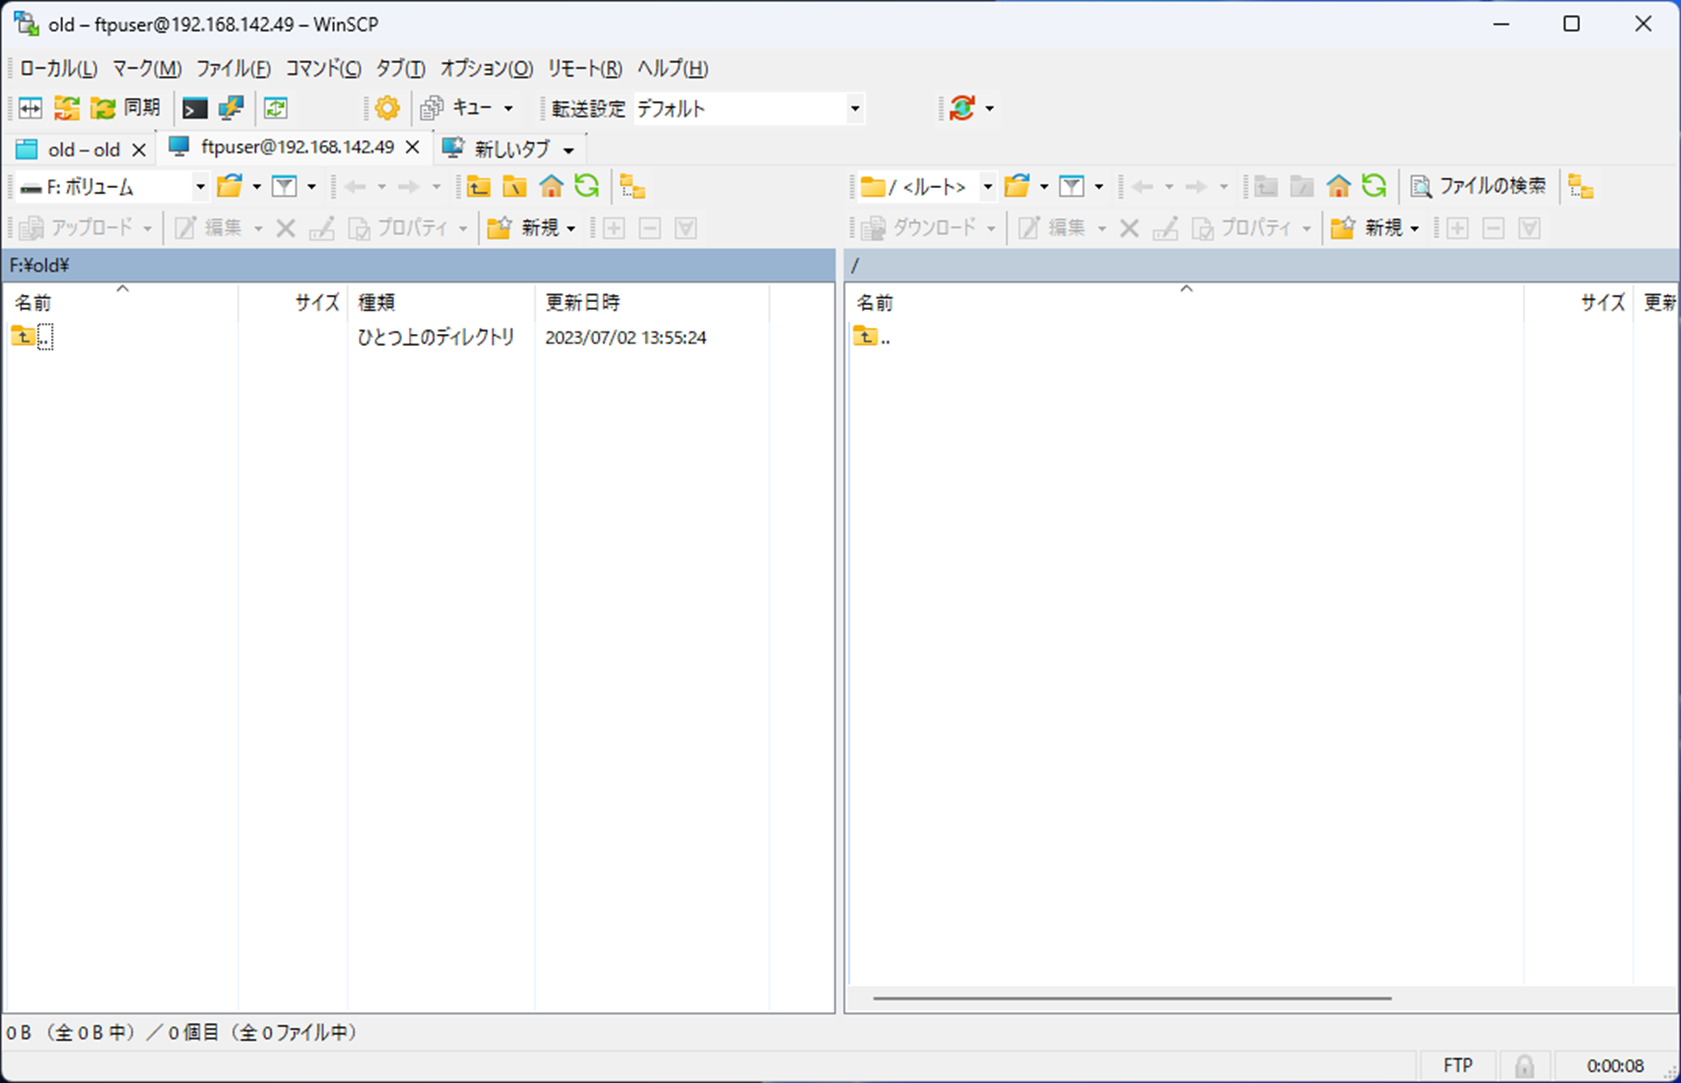1681x1083 pixels.
Task: Refresh the remote panel
Action: pyautogui.click(x=1374, y=186)
